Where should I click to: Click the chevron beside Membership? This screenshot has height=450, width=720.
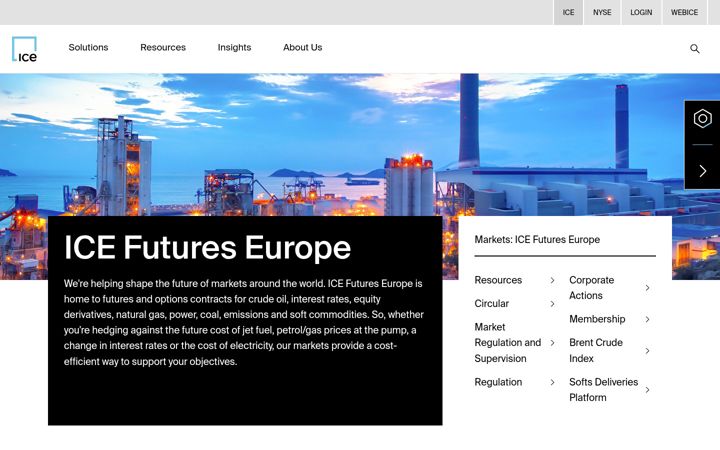[647, 319]
